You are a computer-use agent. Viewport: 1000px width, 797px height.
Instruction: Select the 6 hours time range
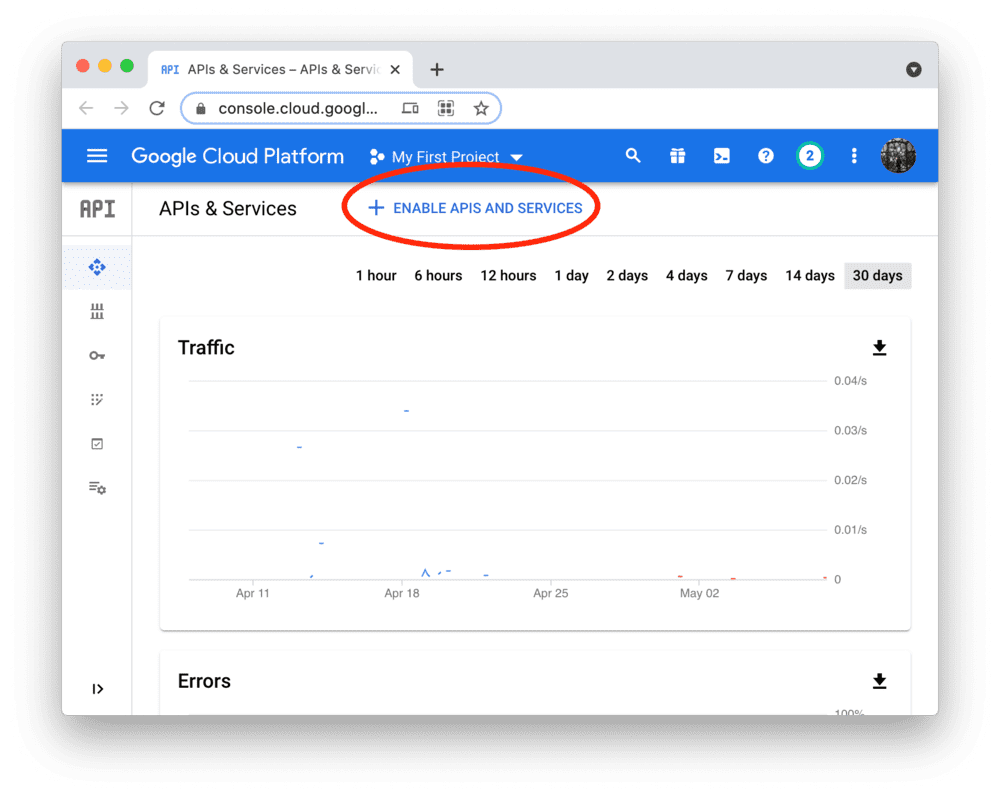438,275
